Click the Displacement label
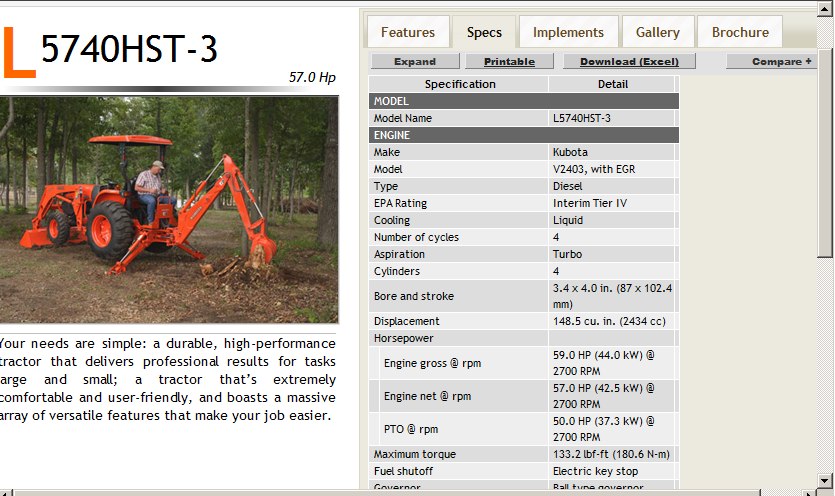This screenshot has height=496, width=835. (x=406, y=321)
